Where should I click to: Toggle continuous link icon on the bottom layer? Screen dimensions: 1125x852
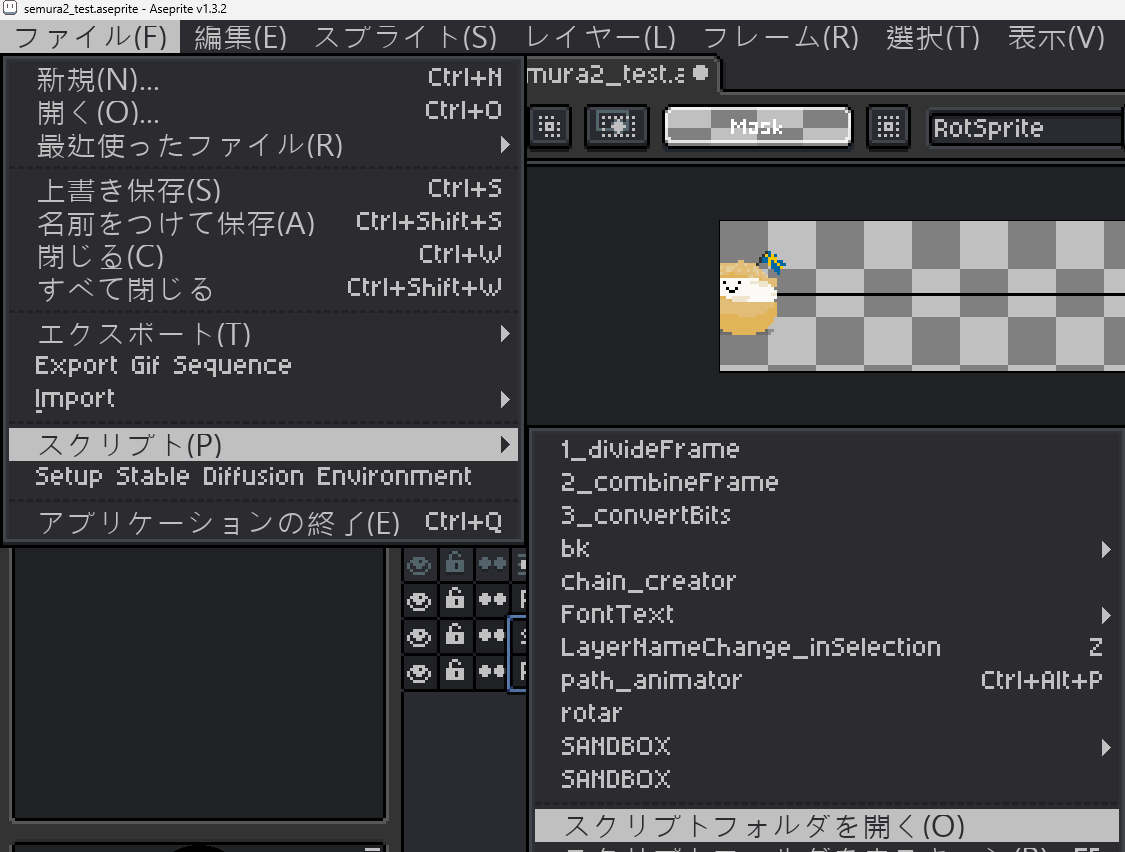pyautogui.click(x=492, y=670)
